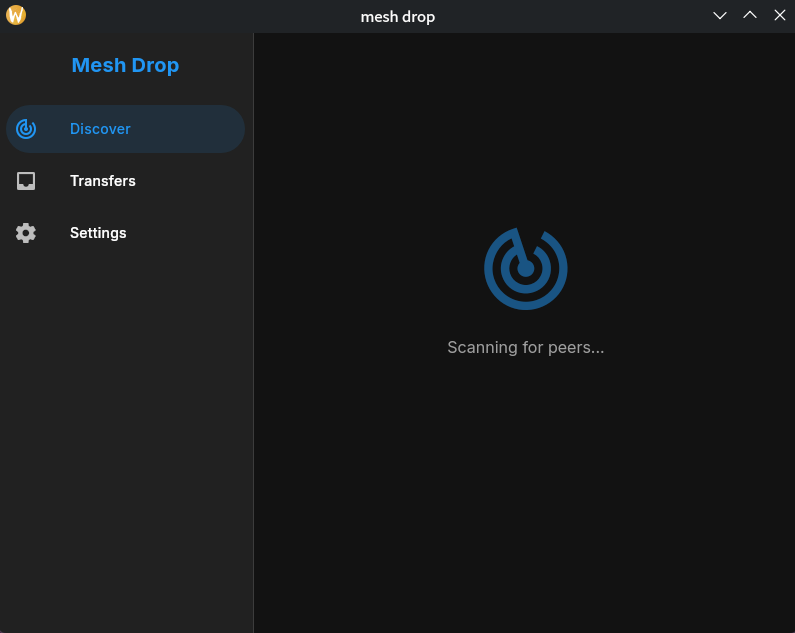Click the "mesh drop" window title text
The image size is (795, 633).
pyautogui.click(x=397, y=16)
